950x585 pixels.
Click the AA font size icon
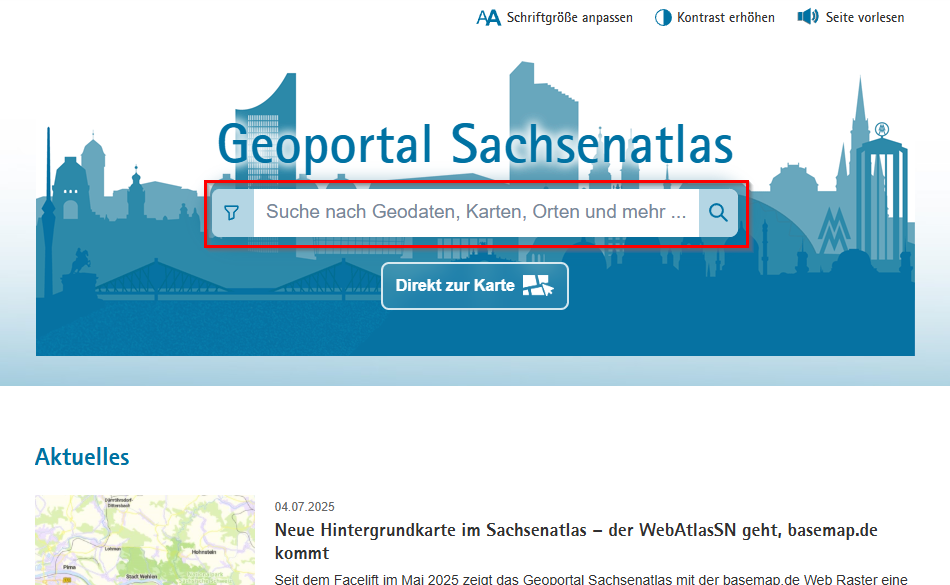pyautogui.click(x=488, y=16)
